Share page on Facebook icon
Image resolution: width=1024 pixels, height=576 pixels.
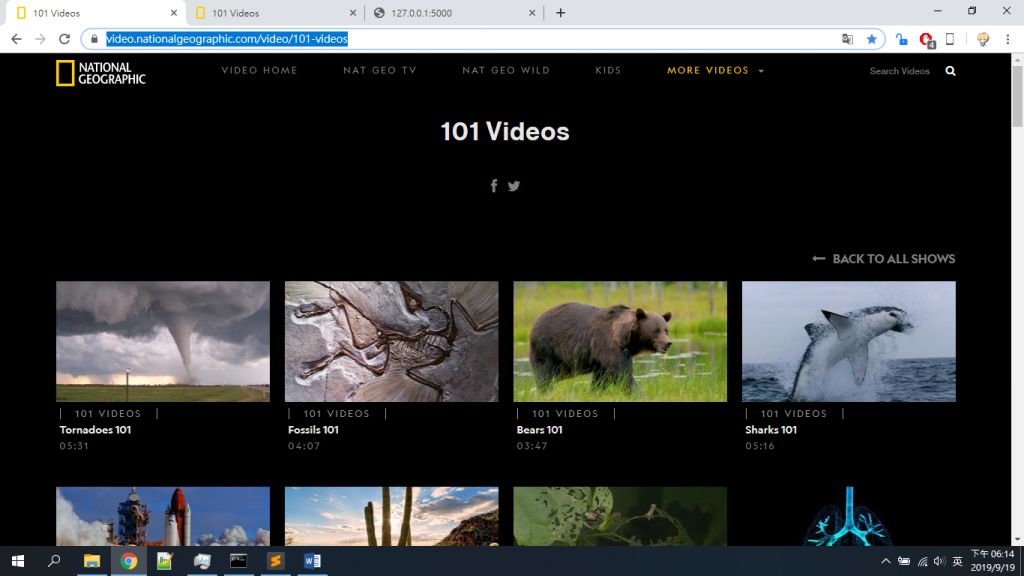pyautogui.click(x=494, y=186)
